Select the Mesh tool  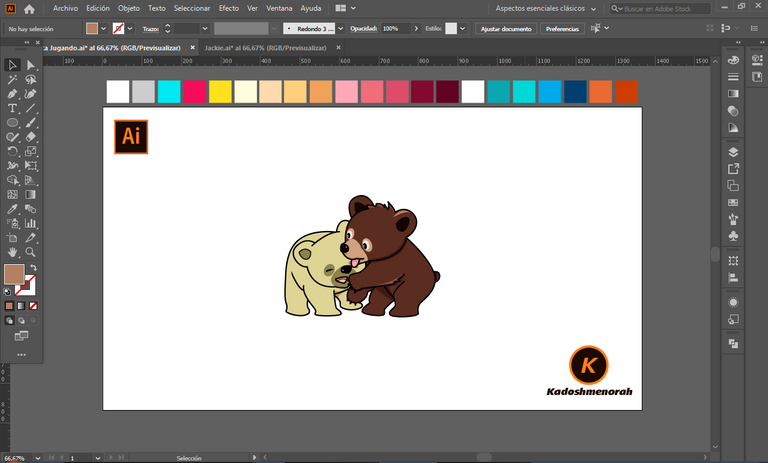pos(12,195)
